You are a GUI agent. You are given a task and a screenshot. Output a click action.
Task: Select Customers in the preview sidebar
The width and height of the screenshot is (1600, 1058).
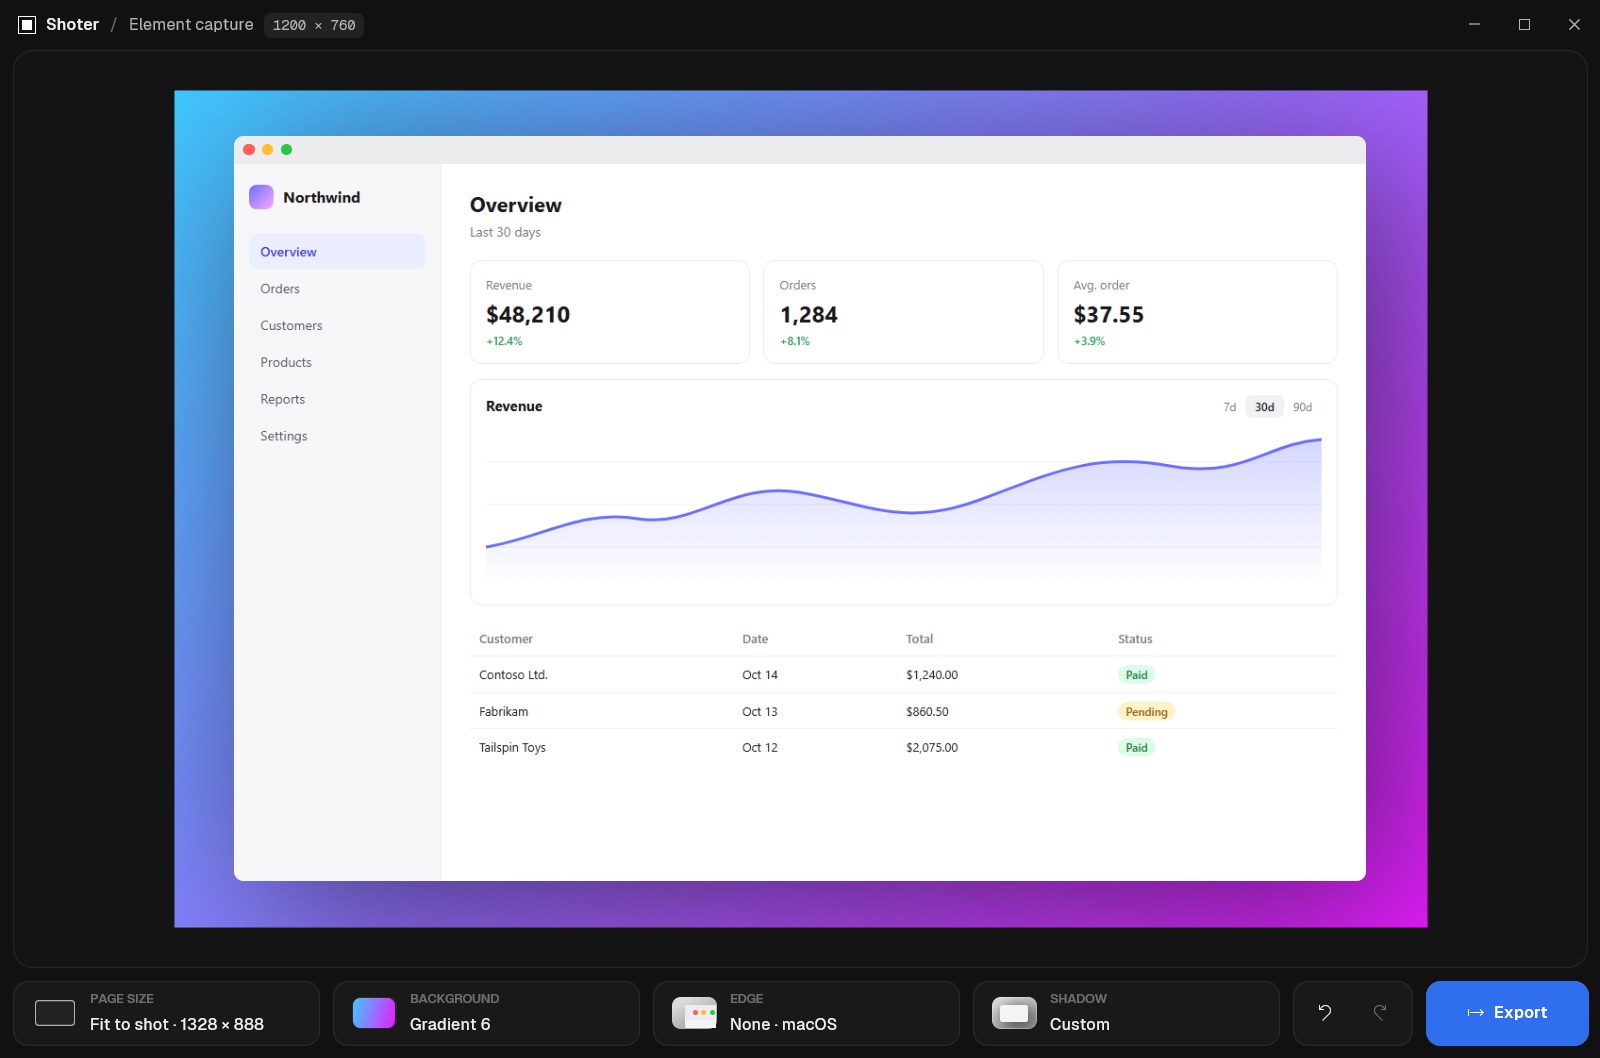[x=337, y=326]
